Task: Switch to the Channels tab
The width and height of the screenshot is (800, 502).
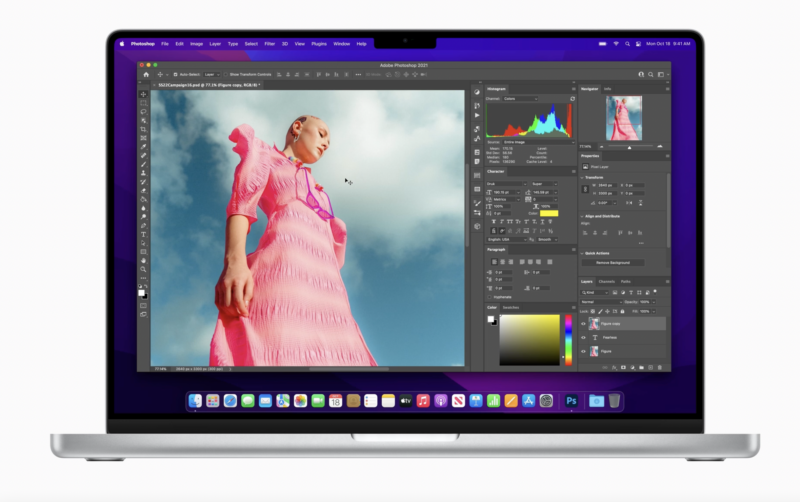Action: [x=607, y=282]
